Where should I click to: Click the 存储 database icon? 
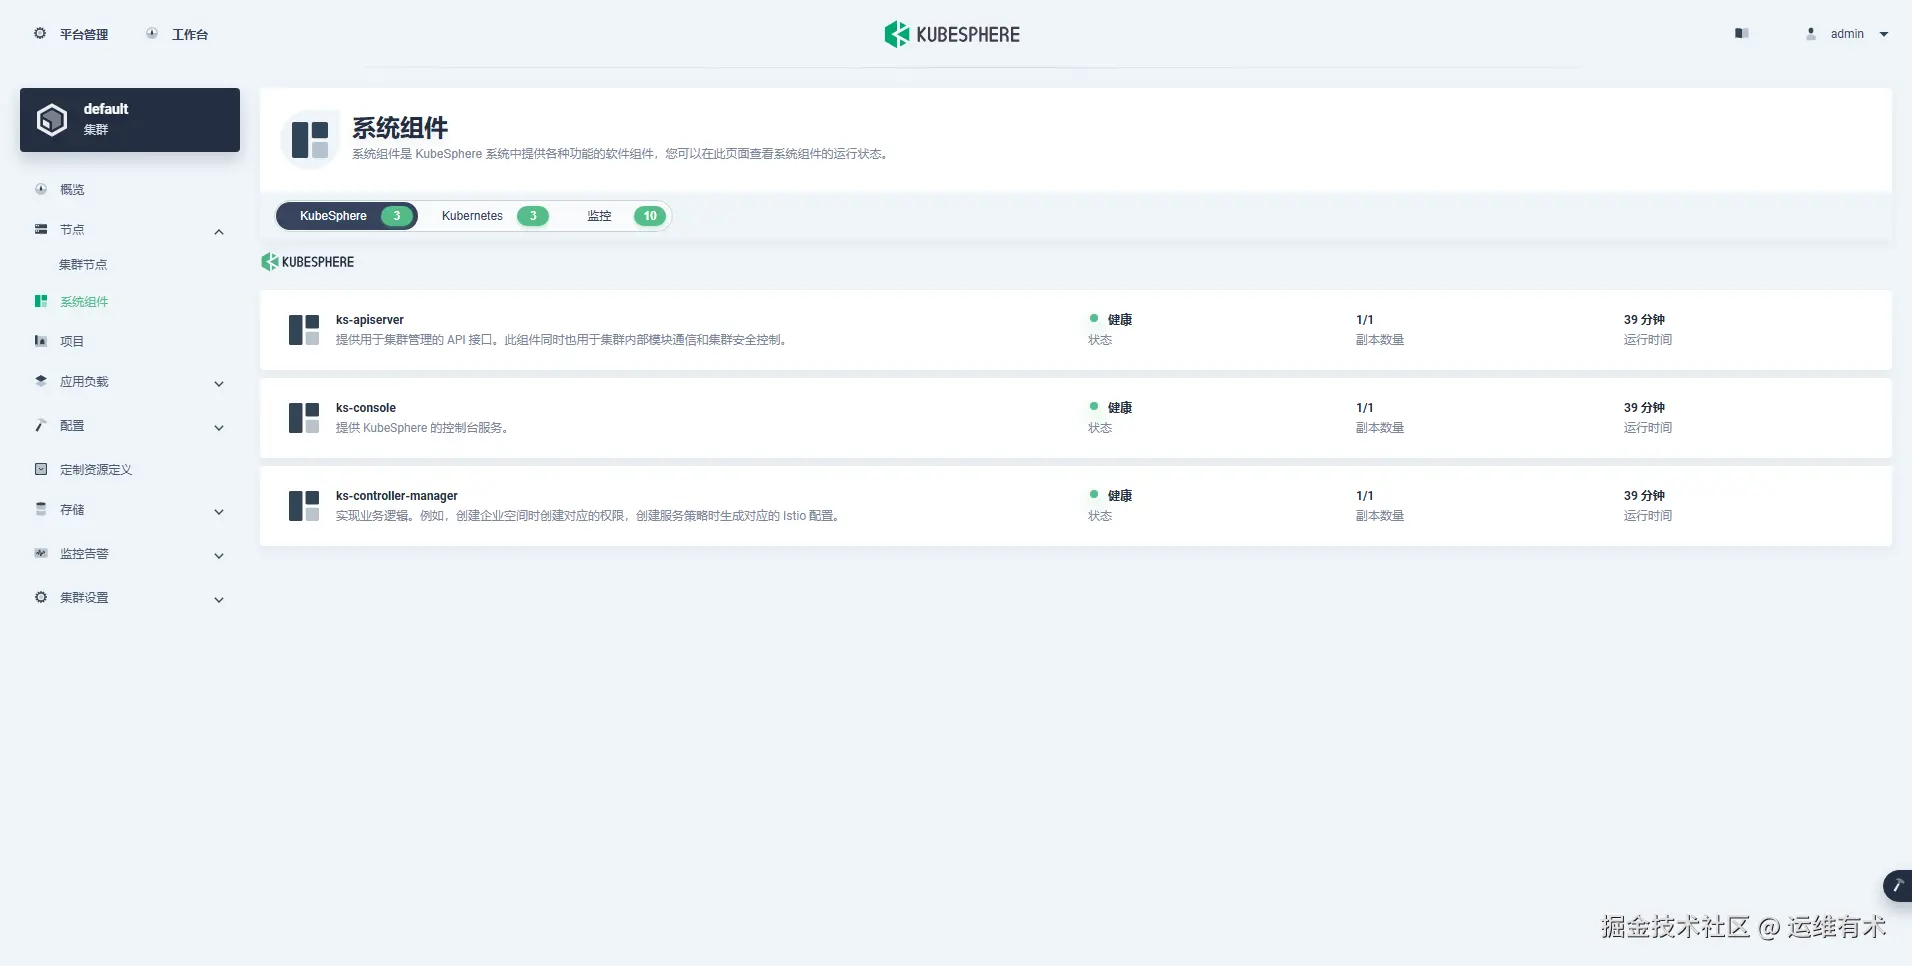coord(41,509)
